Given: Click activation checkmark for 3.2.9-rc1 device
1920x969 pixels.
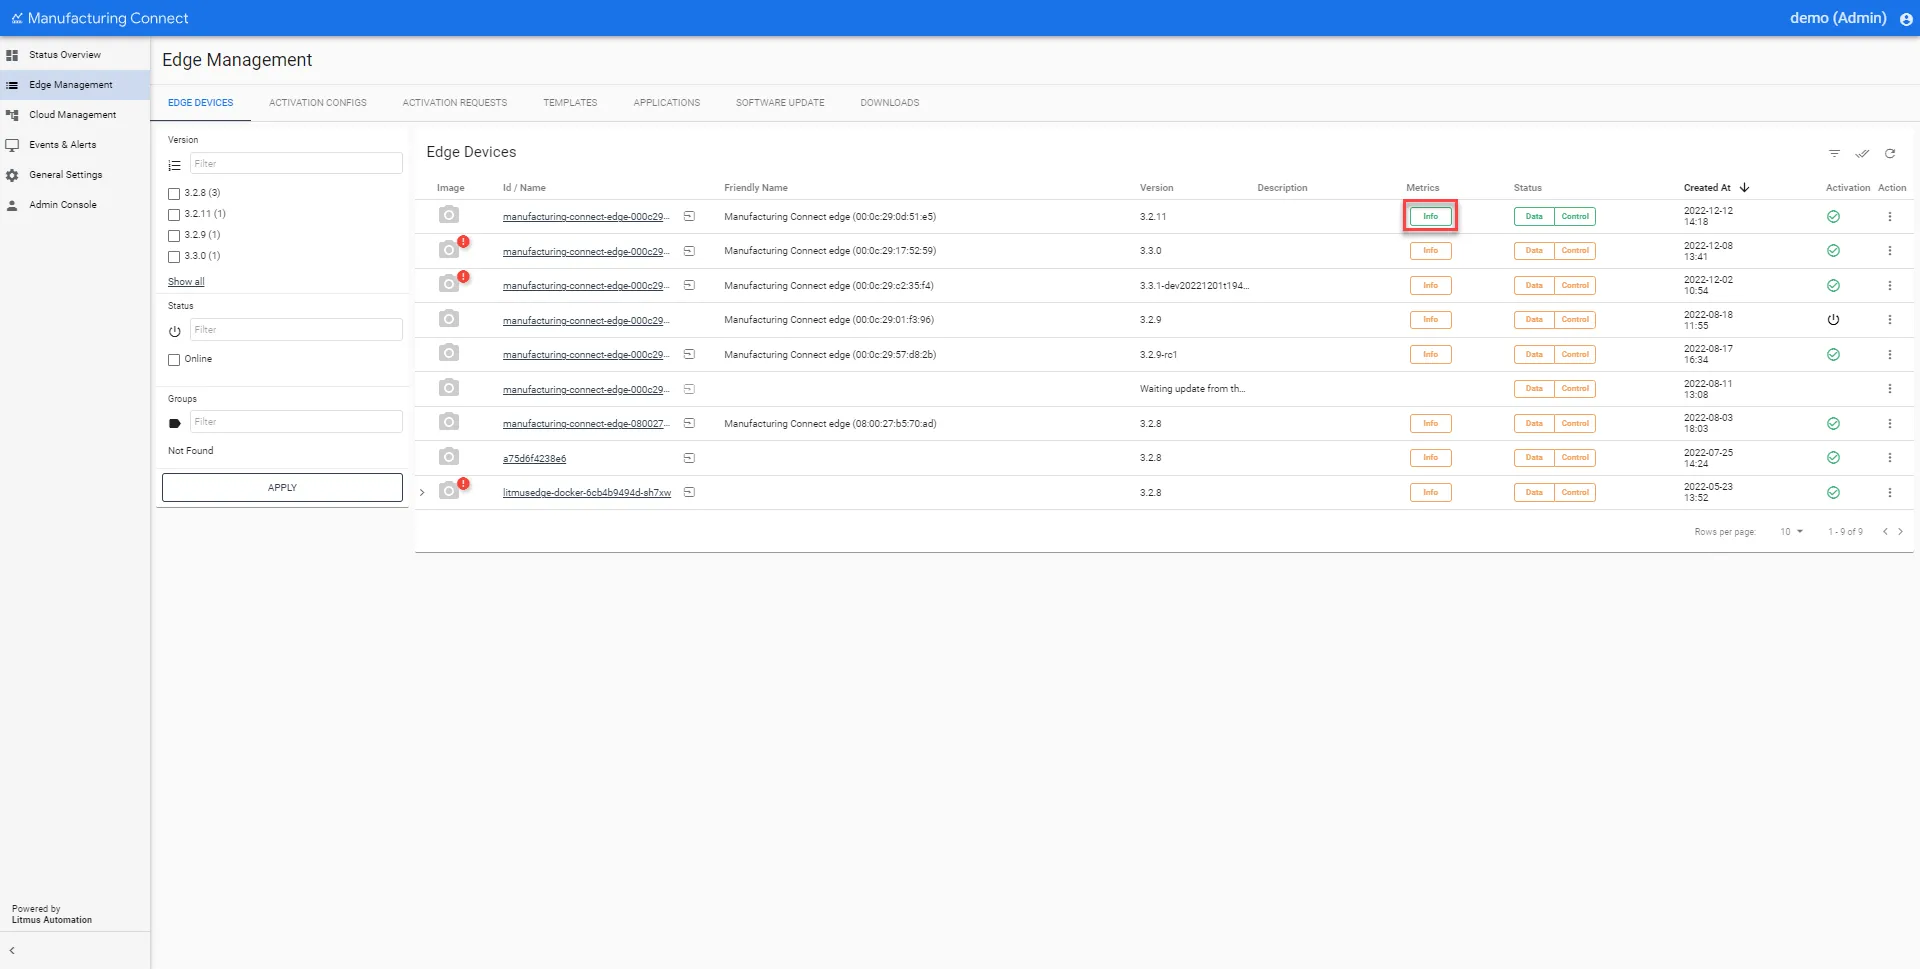Looking at the screenshot, I should coord(1833,354).
